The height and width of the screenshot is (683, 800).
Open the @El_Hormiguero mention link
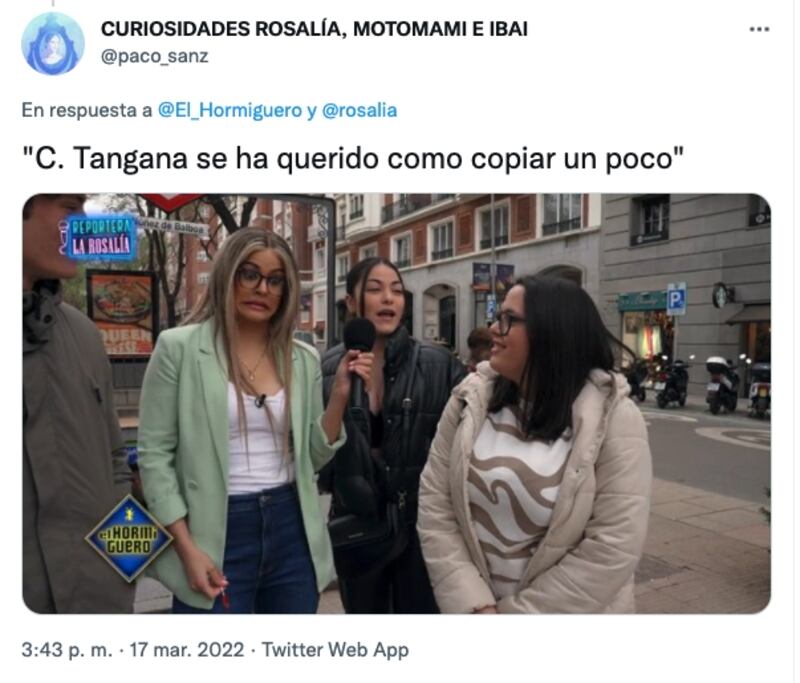tap(230, 111)
